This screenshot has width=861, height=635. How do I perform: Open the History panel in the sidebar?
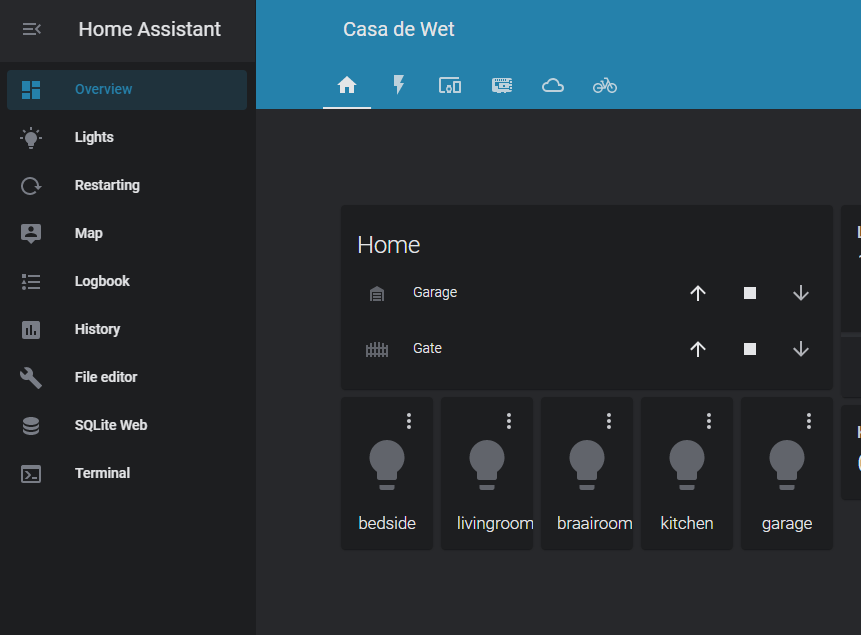coord(127,330)
